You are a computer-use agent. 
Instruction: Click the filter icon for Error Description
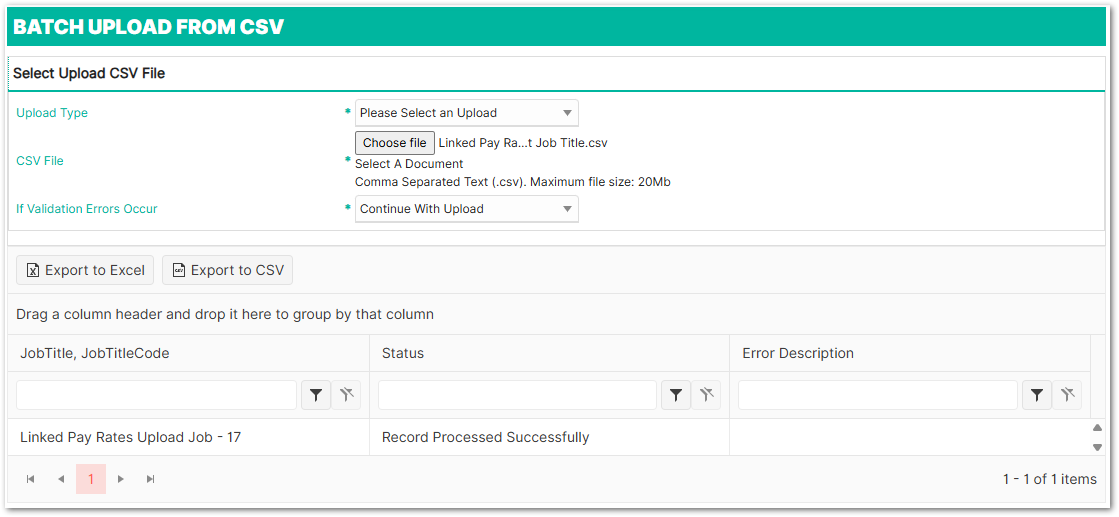tap(1036, 395)
